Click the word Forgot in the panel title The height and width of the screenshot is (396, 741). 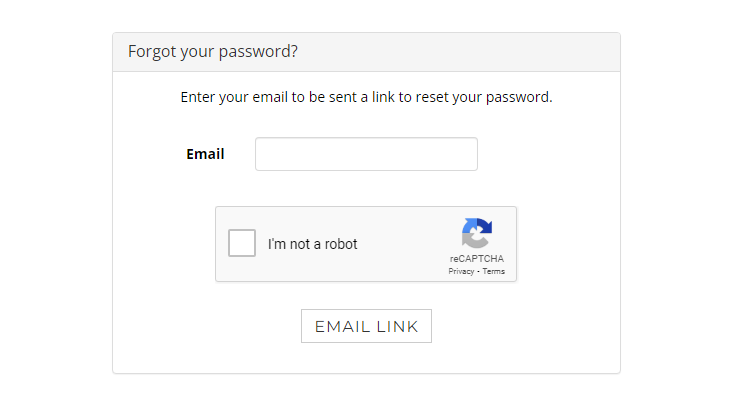(x=145, y=51)
